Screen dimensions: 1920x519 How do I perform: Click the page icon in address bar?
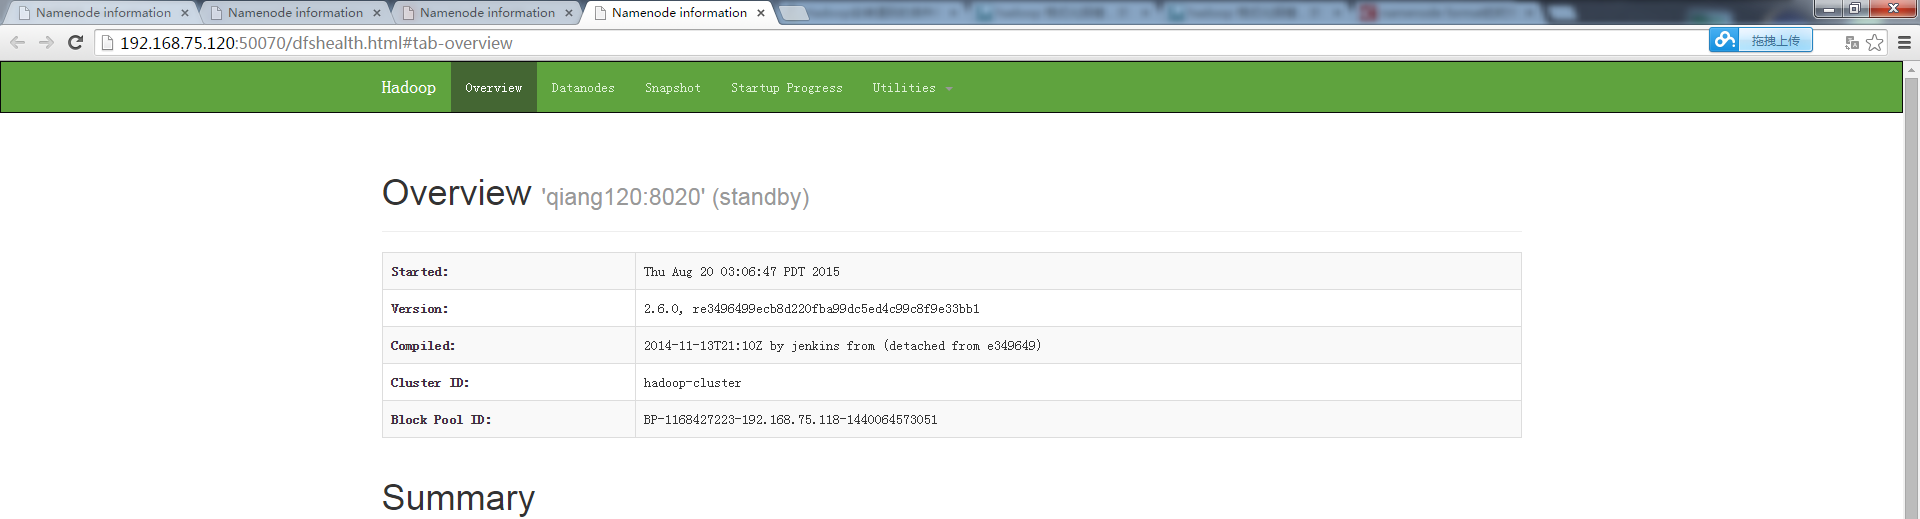(x=108, y=43)
